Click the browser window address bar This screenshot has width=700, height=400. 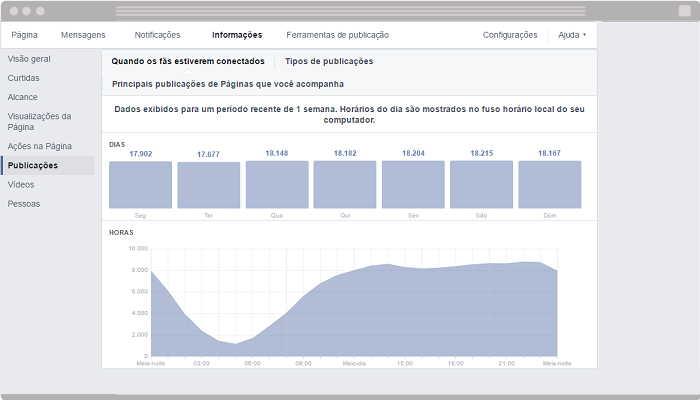(x=351, y=11)
